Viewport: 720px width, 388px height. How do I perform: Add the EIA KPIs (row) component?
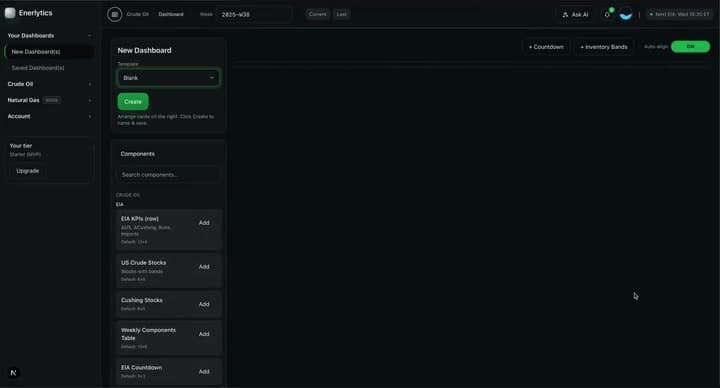pyautogui.click(x=204, y=223)
